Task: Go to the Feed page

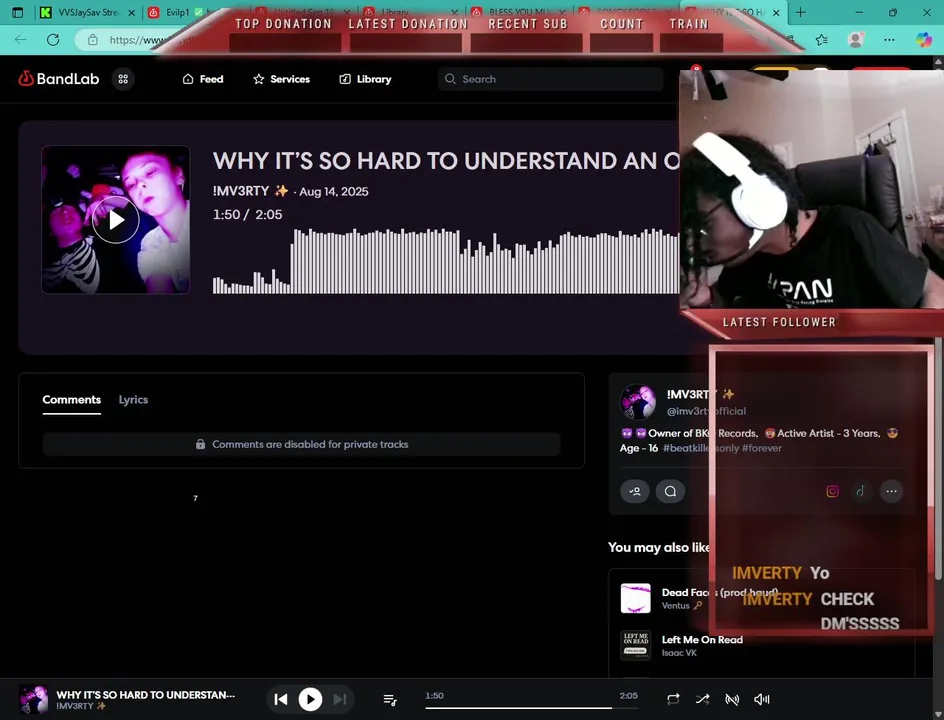Action: click(203, 79)
